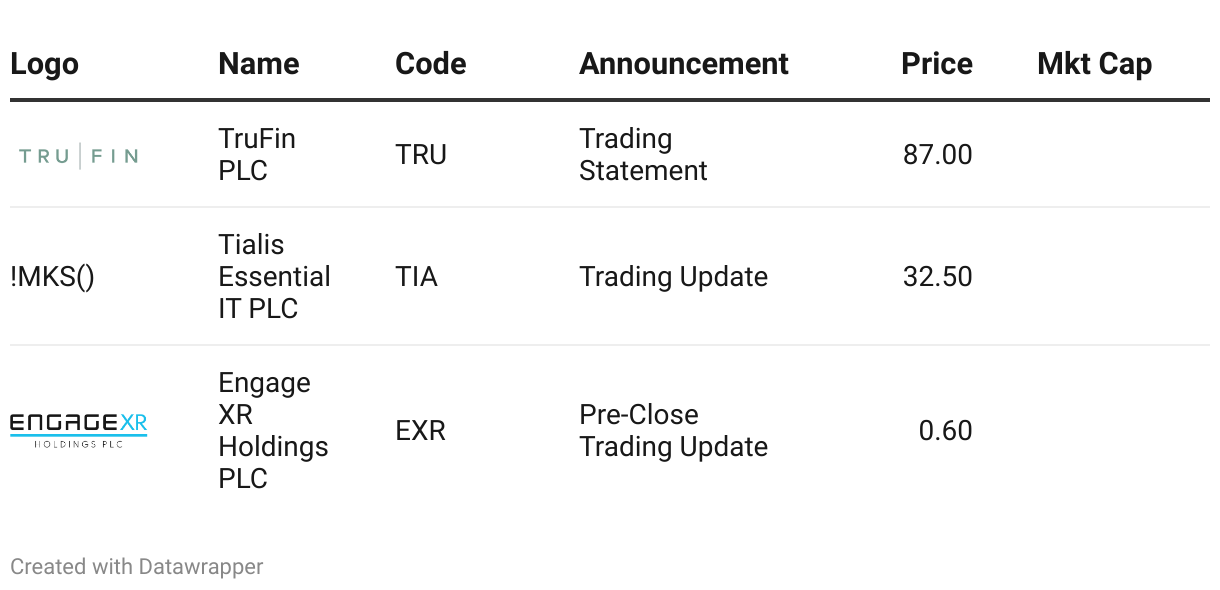Click the TruFin logo

click(78, 156)
